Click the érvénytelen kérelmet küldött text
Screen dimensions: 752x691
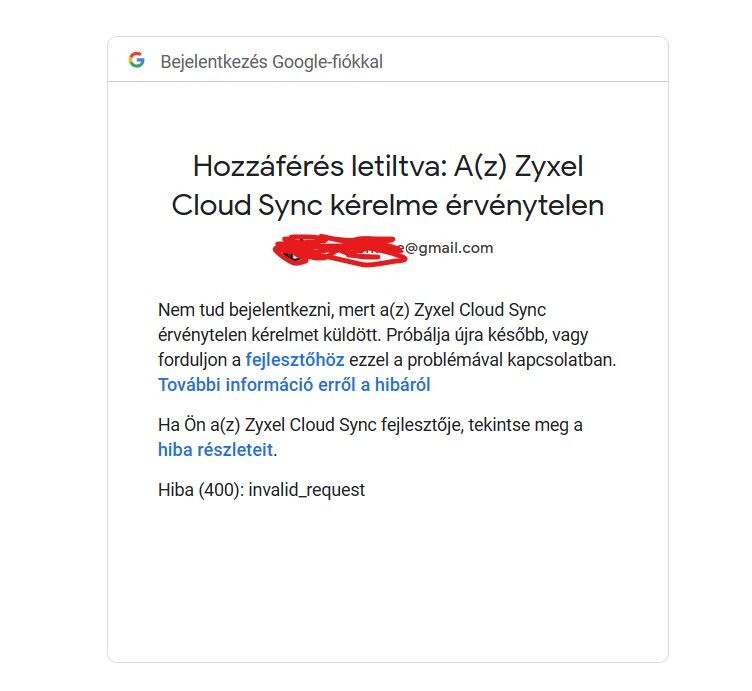click(270, 335)
